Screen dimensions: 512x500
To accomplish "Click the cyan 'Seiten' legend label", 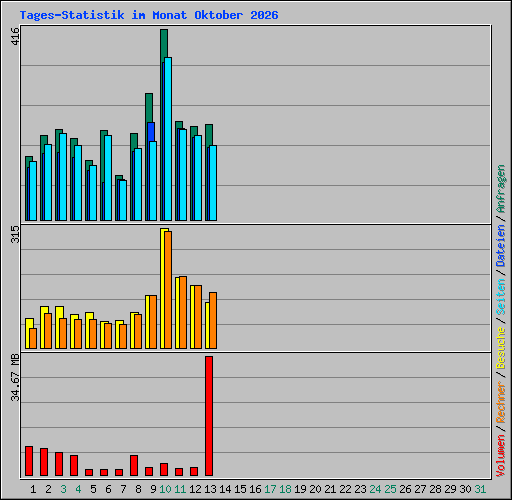I will tap(501, 297).
